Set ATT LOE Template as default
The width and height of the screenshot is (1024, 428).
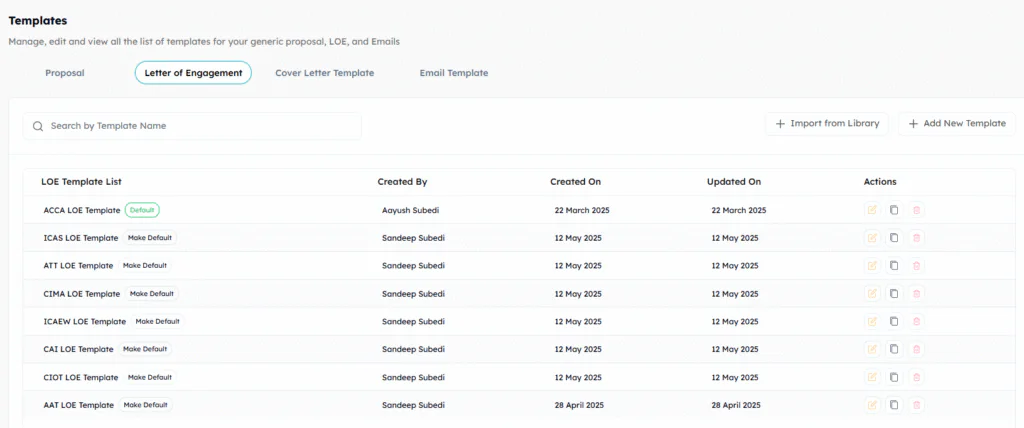click(x=145, y=266)
